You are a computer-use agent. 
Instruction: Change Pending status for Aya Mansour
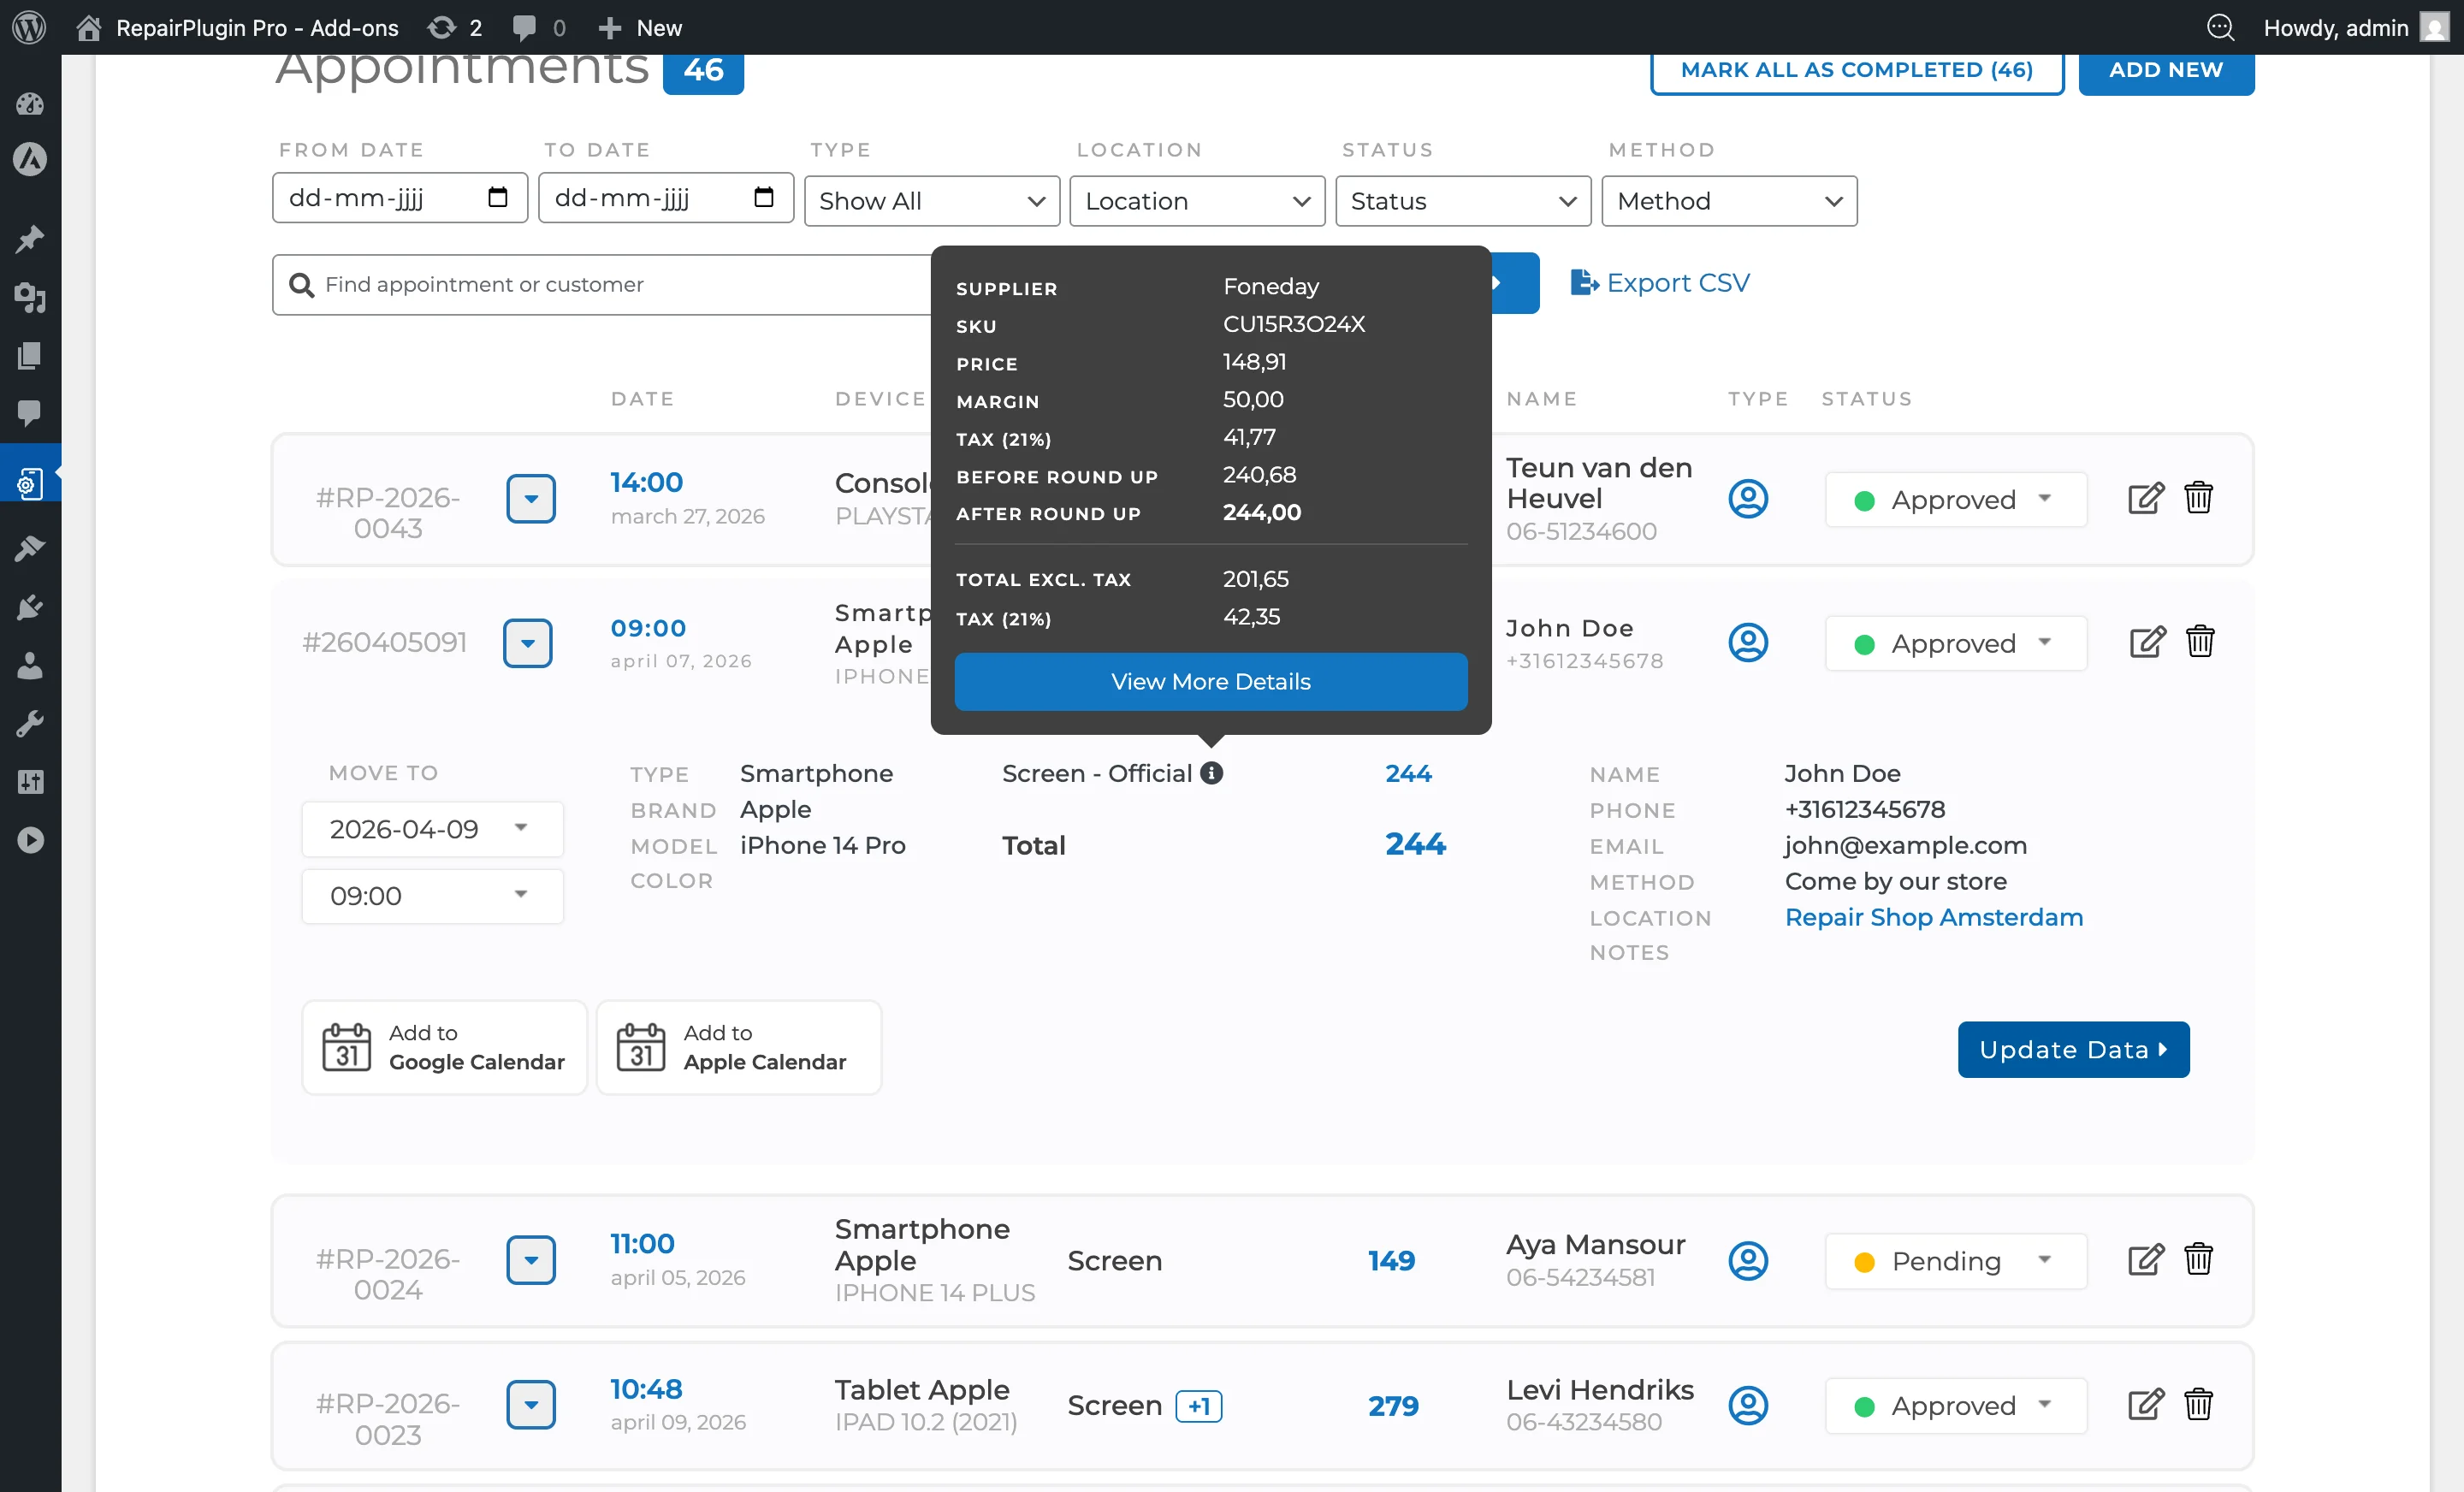click(x=1955, y=1261)
